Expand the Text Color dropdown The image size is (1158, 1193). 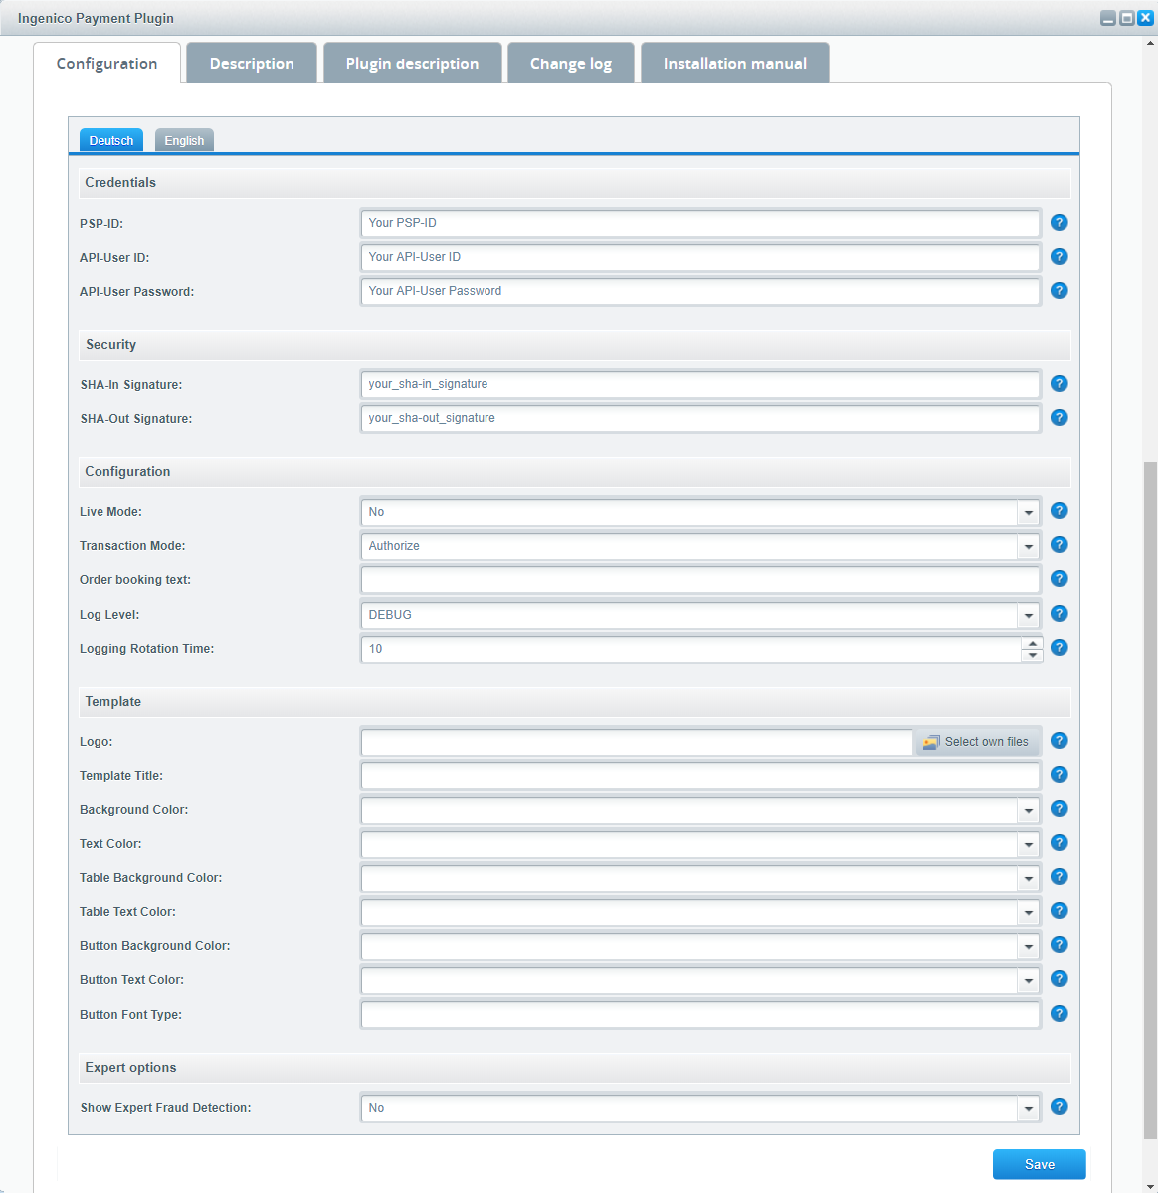point(1029,845)
